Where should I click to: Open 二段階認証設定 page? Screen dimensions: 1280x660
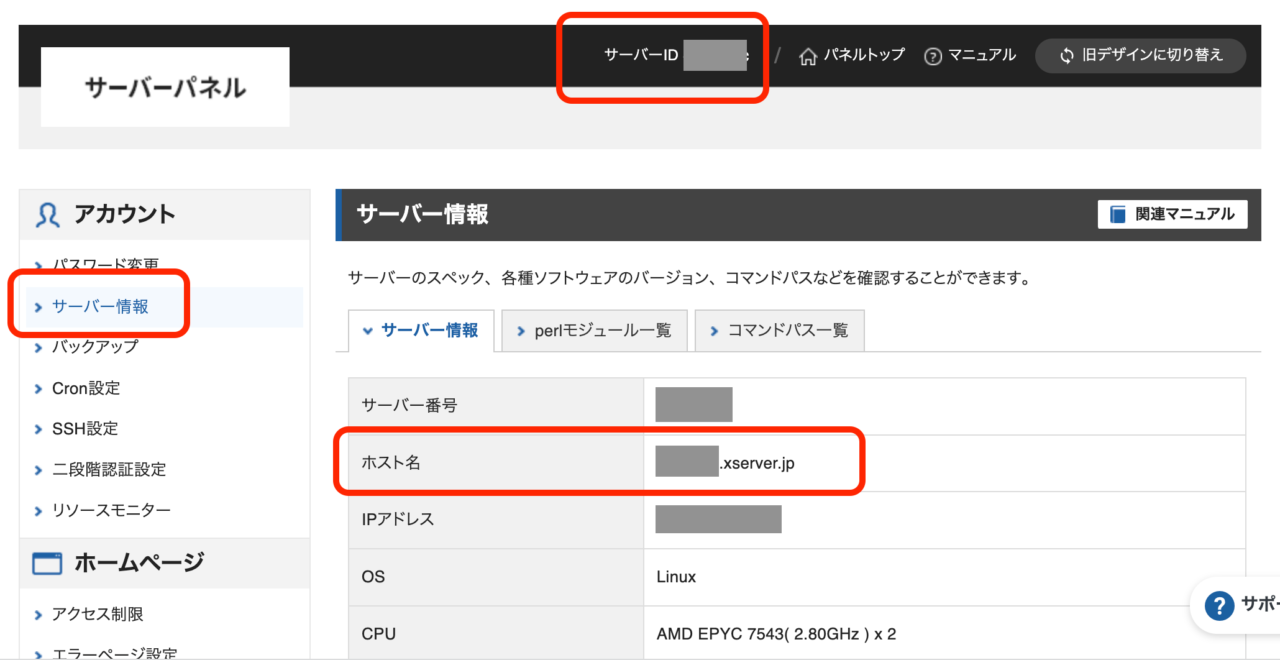click(109, 469)
